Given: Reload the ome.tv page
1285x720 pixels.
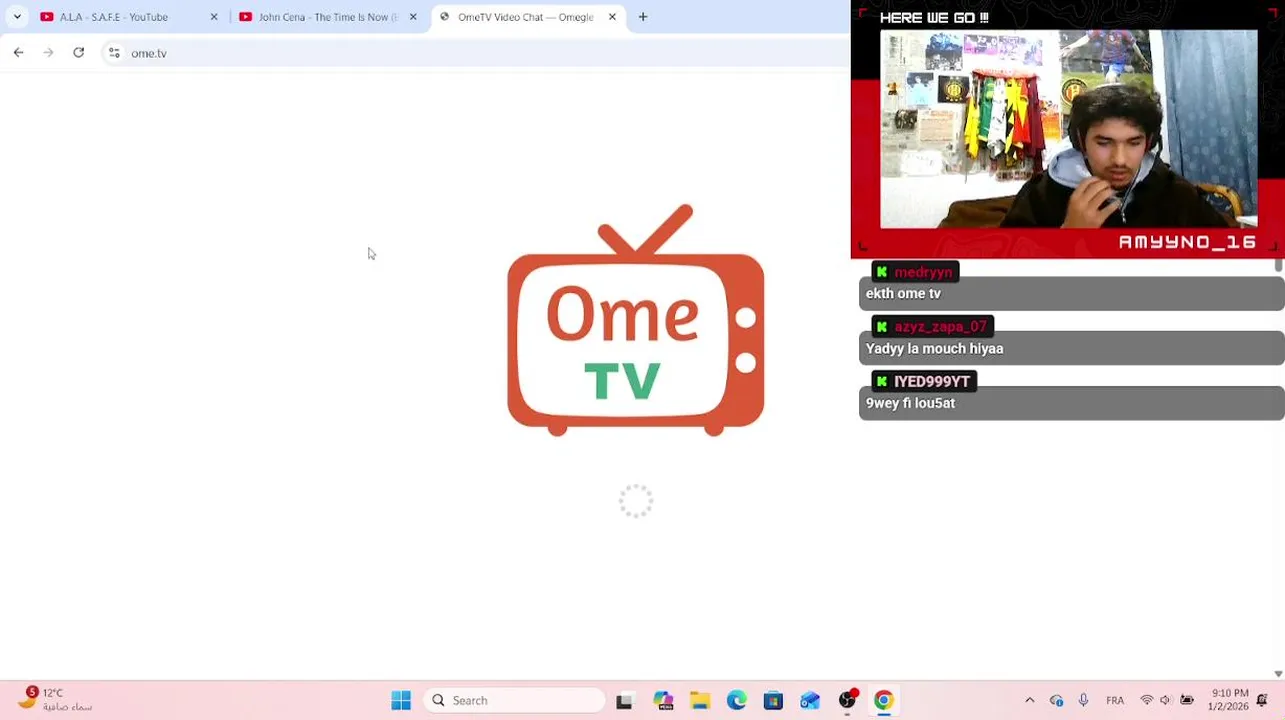Looking at the screenshot, I should coord(78,53).
